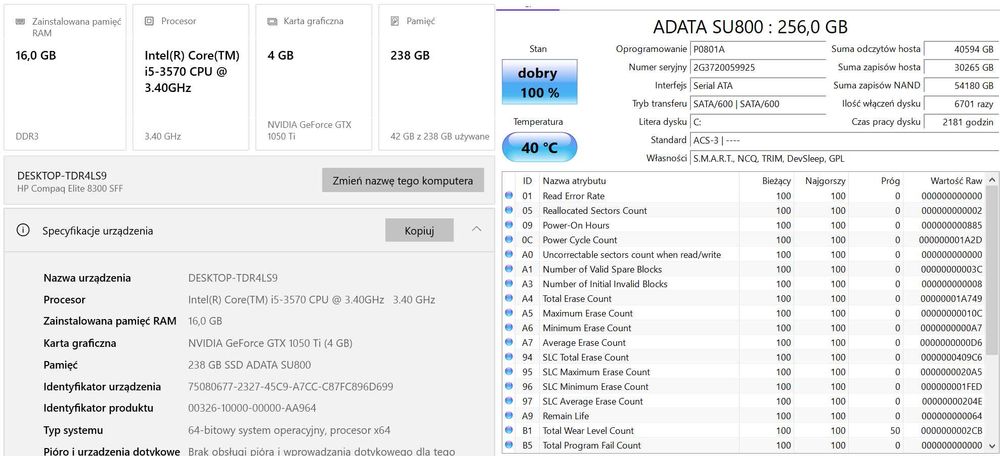This screenshot has height=456, width=1000.
Task: Click Suma zapisów hosta value 30265 GB
Action: 961,67
